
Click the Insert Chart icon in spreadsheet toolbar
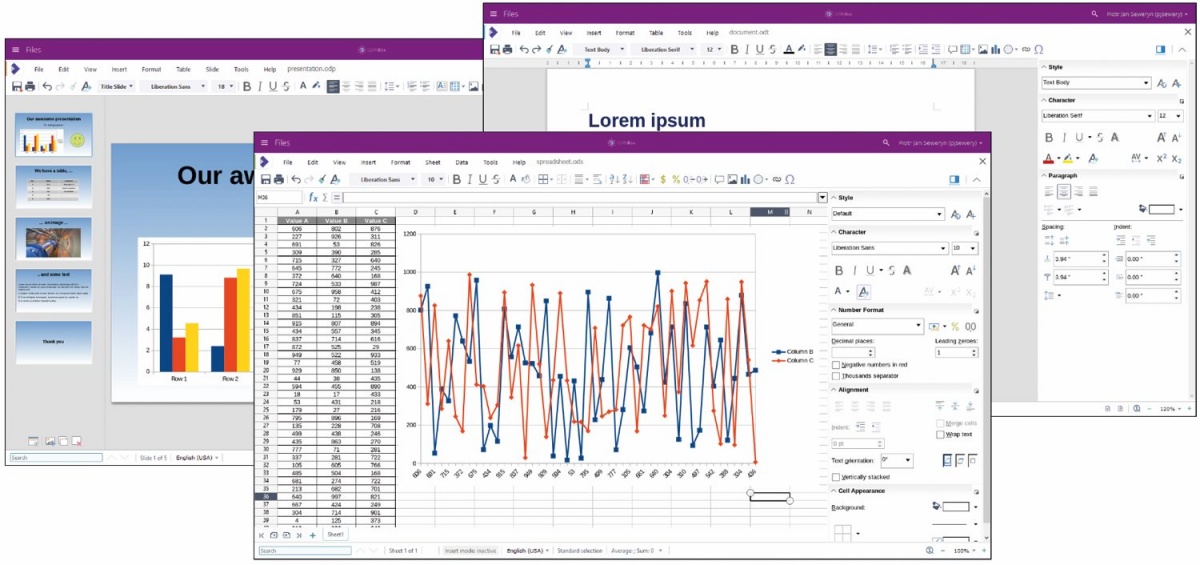(746, 179)
